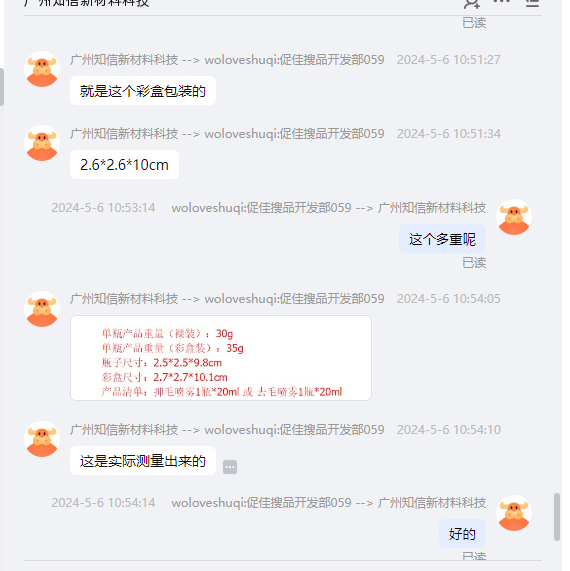This screenshot has width=570, height=571.
Task: Click sender name on the 10:51:34 message
Action: click(124, 134)
